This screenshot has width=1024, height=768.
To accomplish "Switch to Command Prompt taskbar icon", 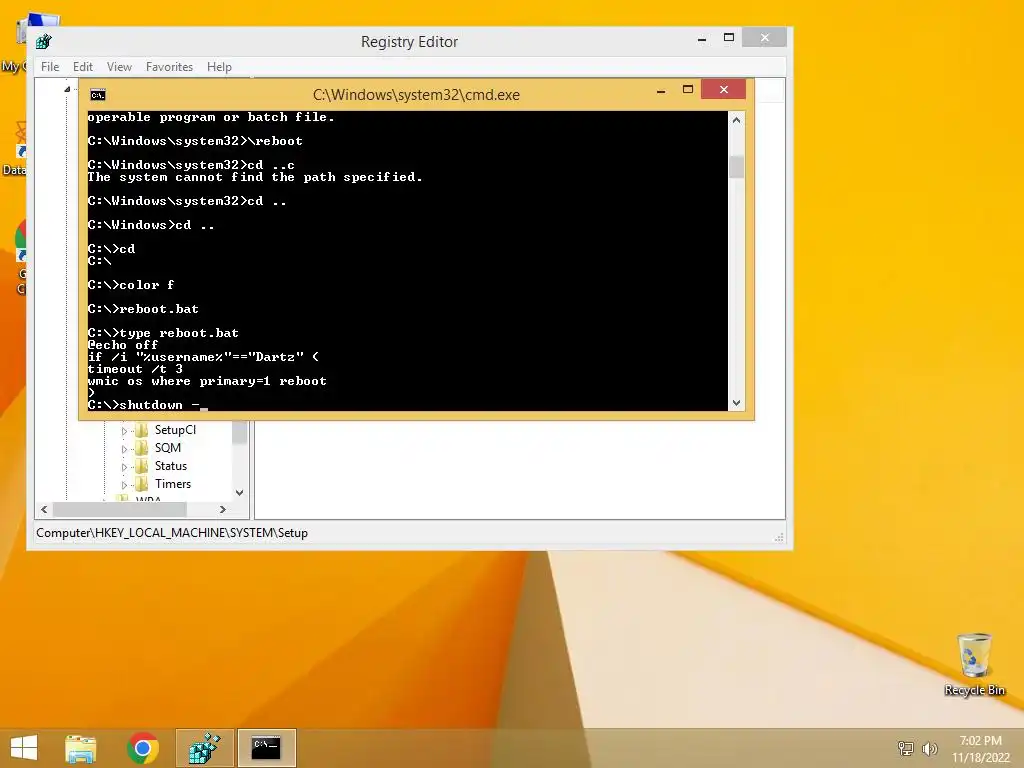I will pyautogui.click(x=266, y=748).
